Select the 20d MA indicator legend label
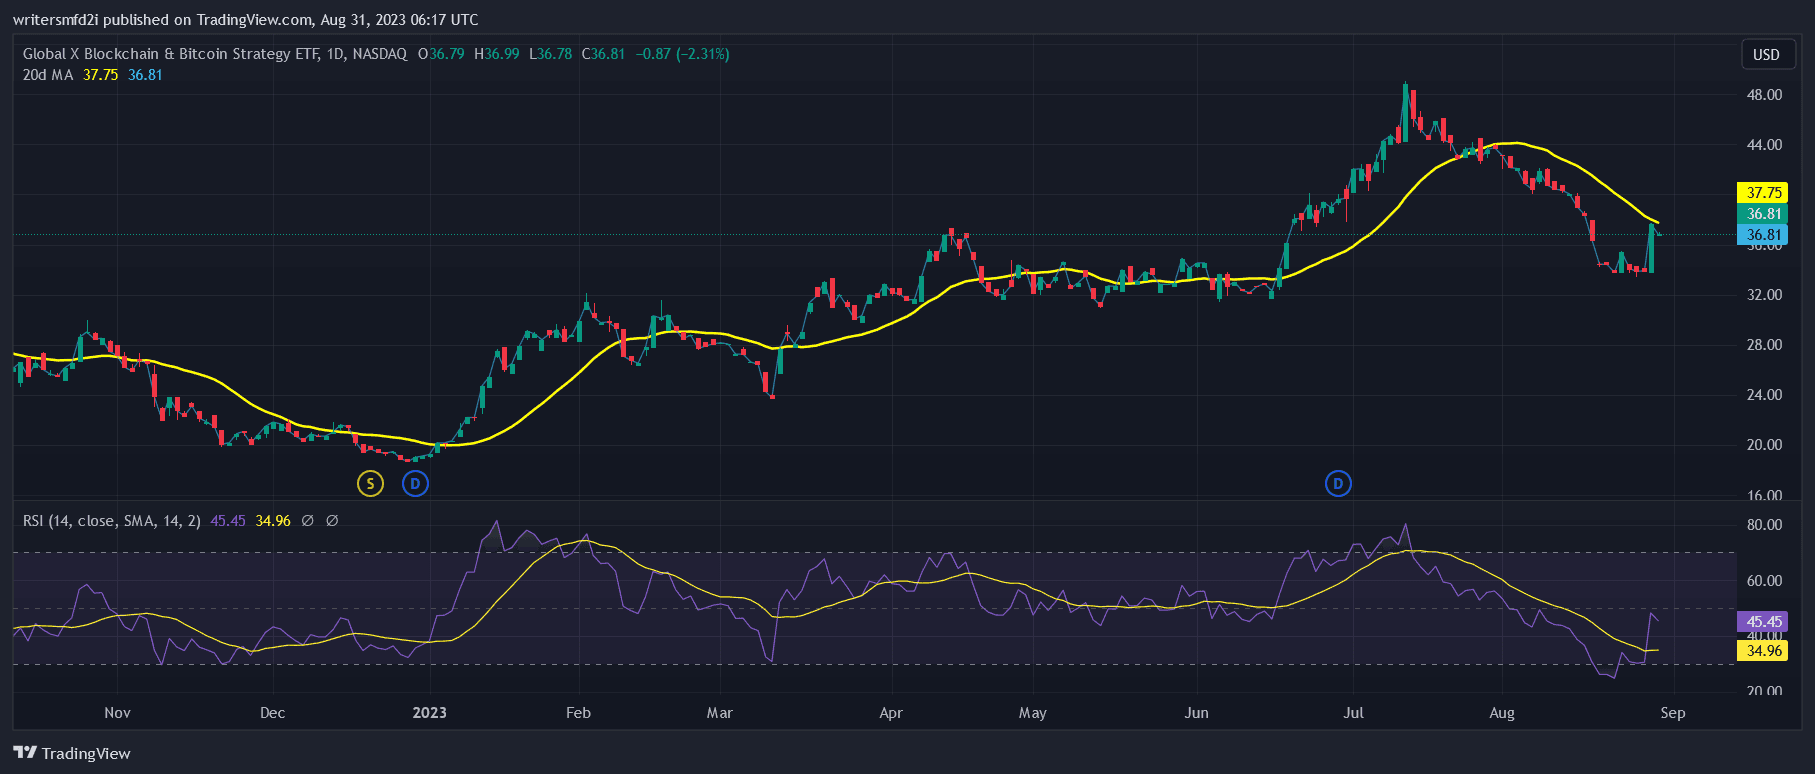The height and width of the screenshot is (774, 1815). click(x=48, y=75)
